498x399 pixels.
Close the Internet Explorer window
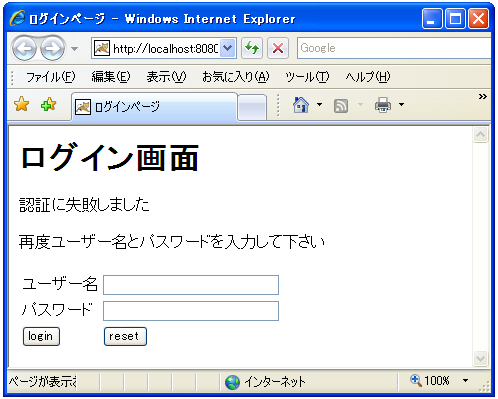pos(479,18)
